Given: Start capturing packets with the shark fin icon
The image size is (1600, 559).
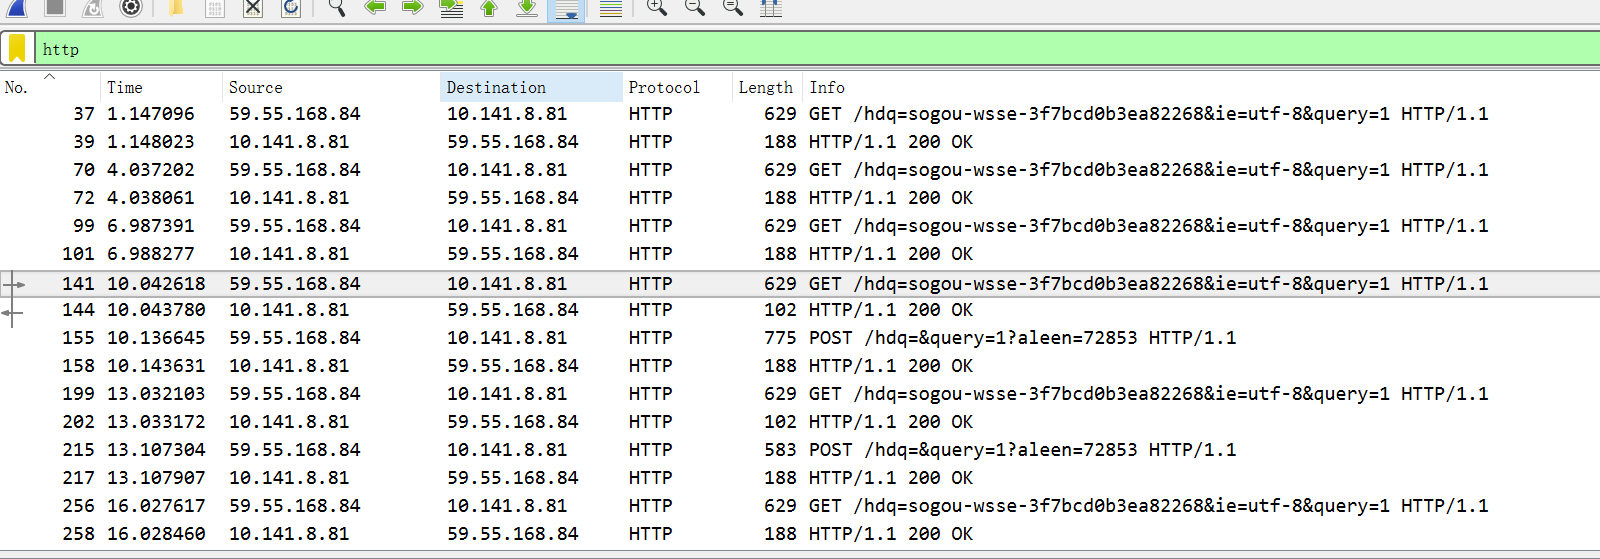Looking at the screenshot, I should click(17, 8).
